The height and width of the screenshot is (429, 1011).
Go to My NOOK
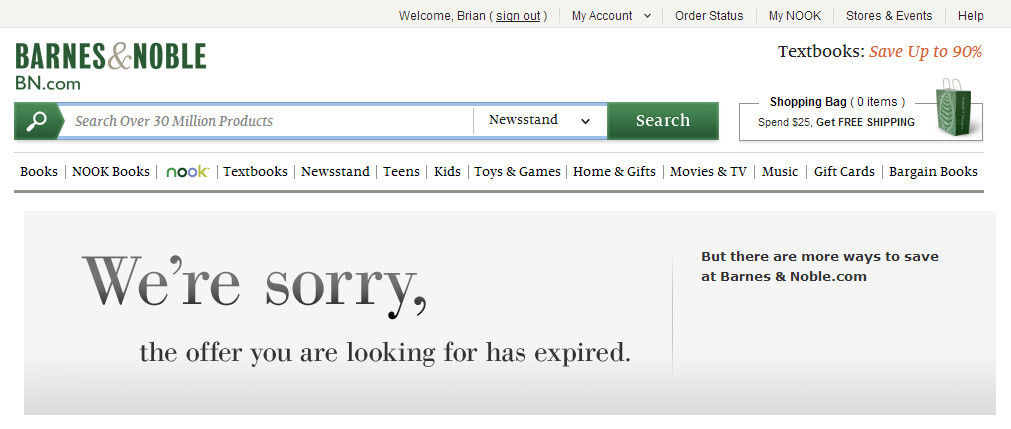click(794, 16)
